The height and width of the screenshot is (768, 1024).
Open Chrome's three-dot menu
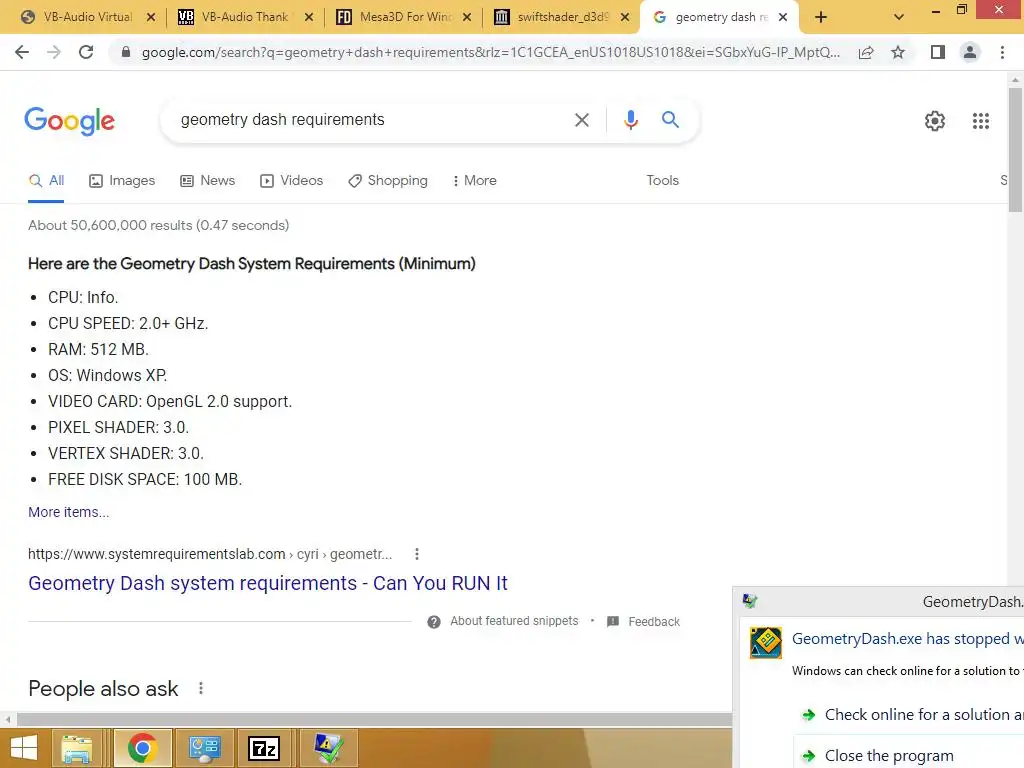click(x=1002, y=52)
